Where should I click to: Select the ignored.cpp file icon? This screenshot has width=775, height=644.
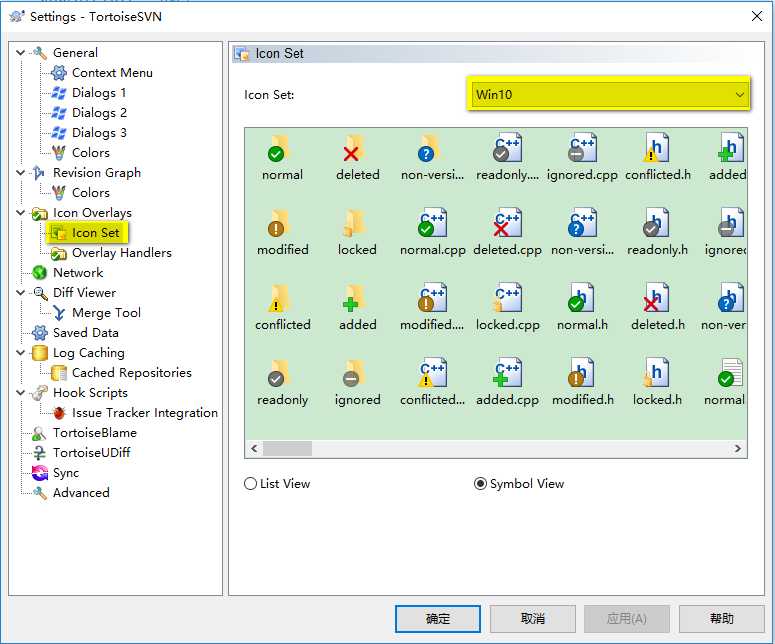click(x=582, y=148)
